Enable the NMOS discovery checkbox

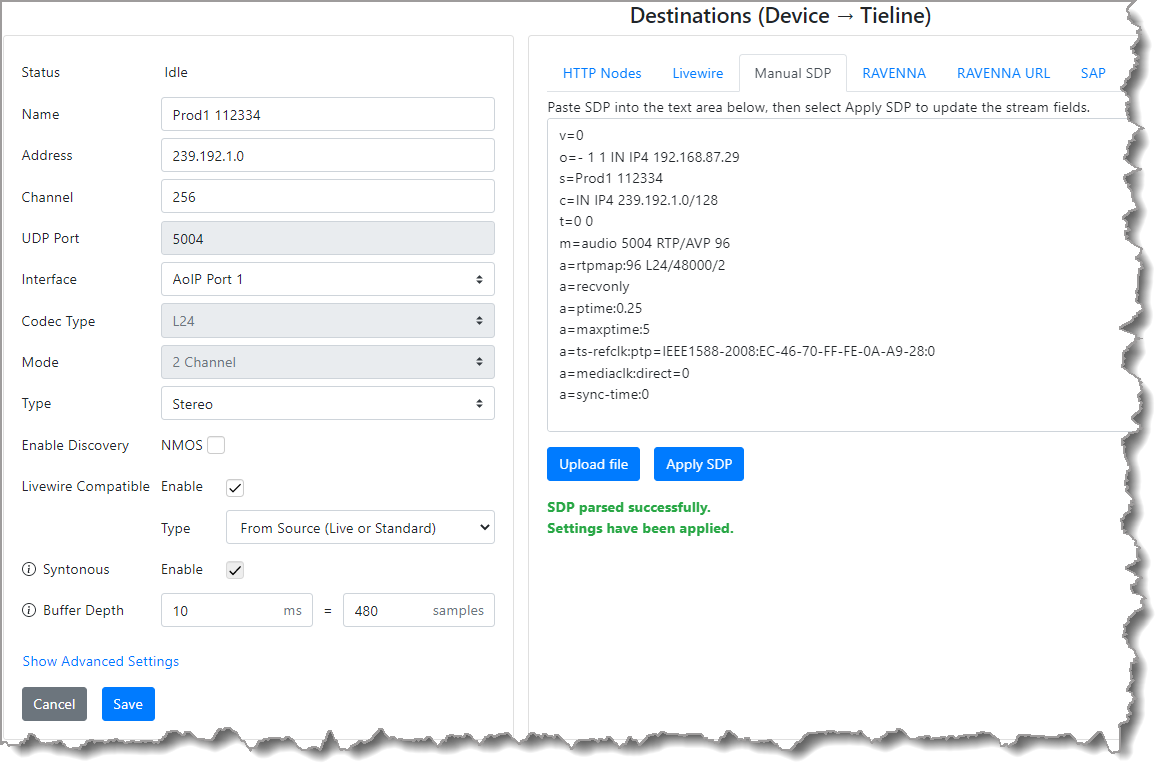click(216, 446)
